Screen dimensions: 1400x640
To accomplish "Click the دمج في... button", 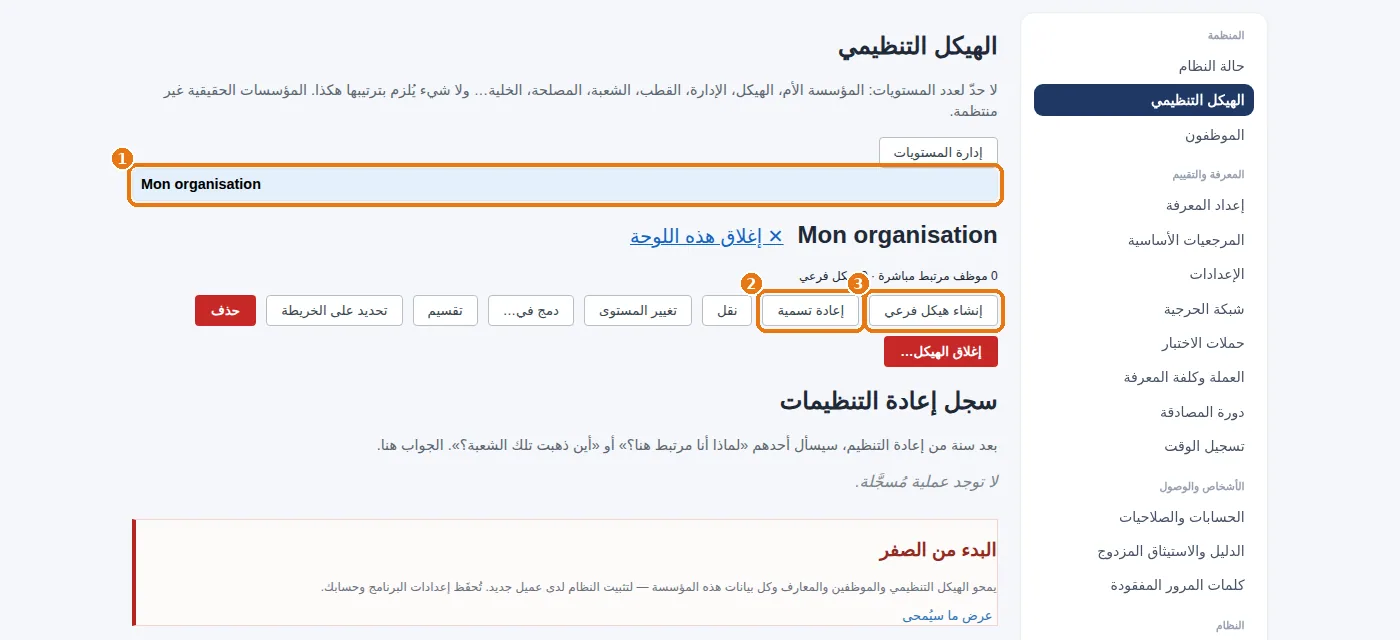I will (531, 311).
